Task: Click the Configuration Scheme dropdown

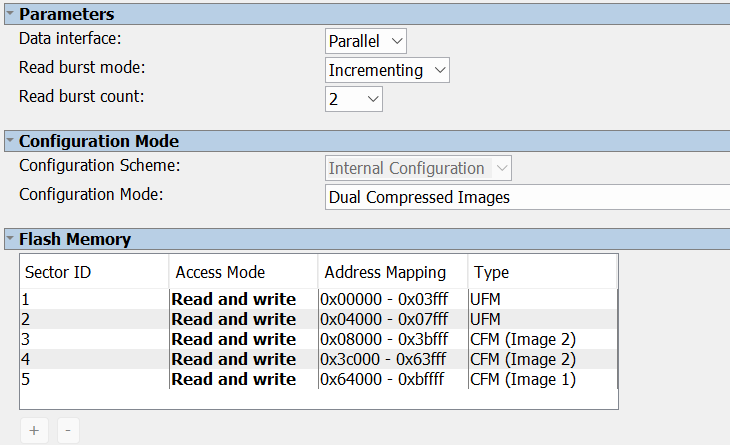Action: 419,168
